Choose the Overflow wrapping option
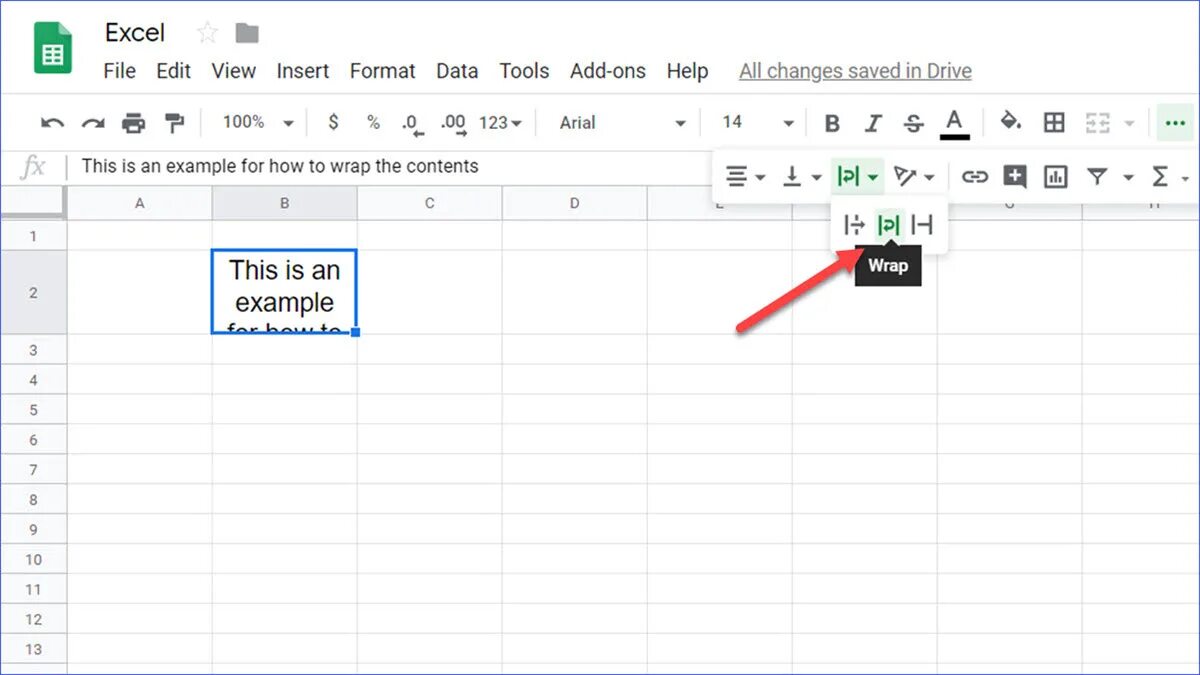1200x675 pixels. click(854, 225)
